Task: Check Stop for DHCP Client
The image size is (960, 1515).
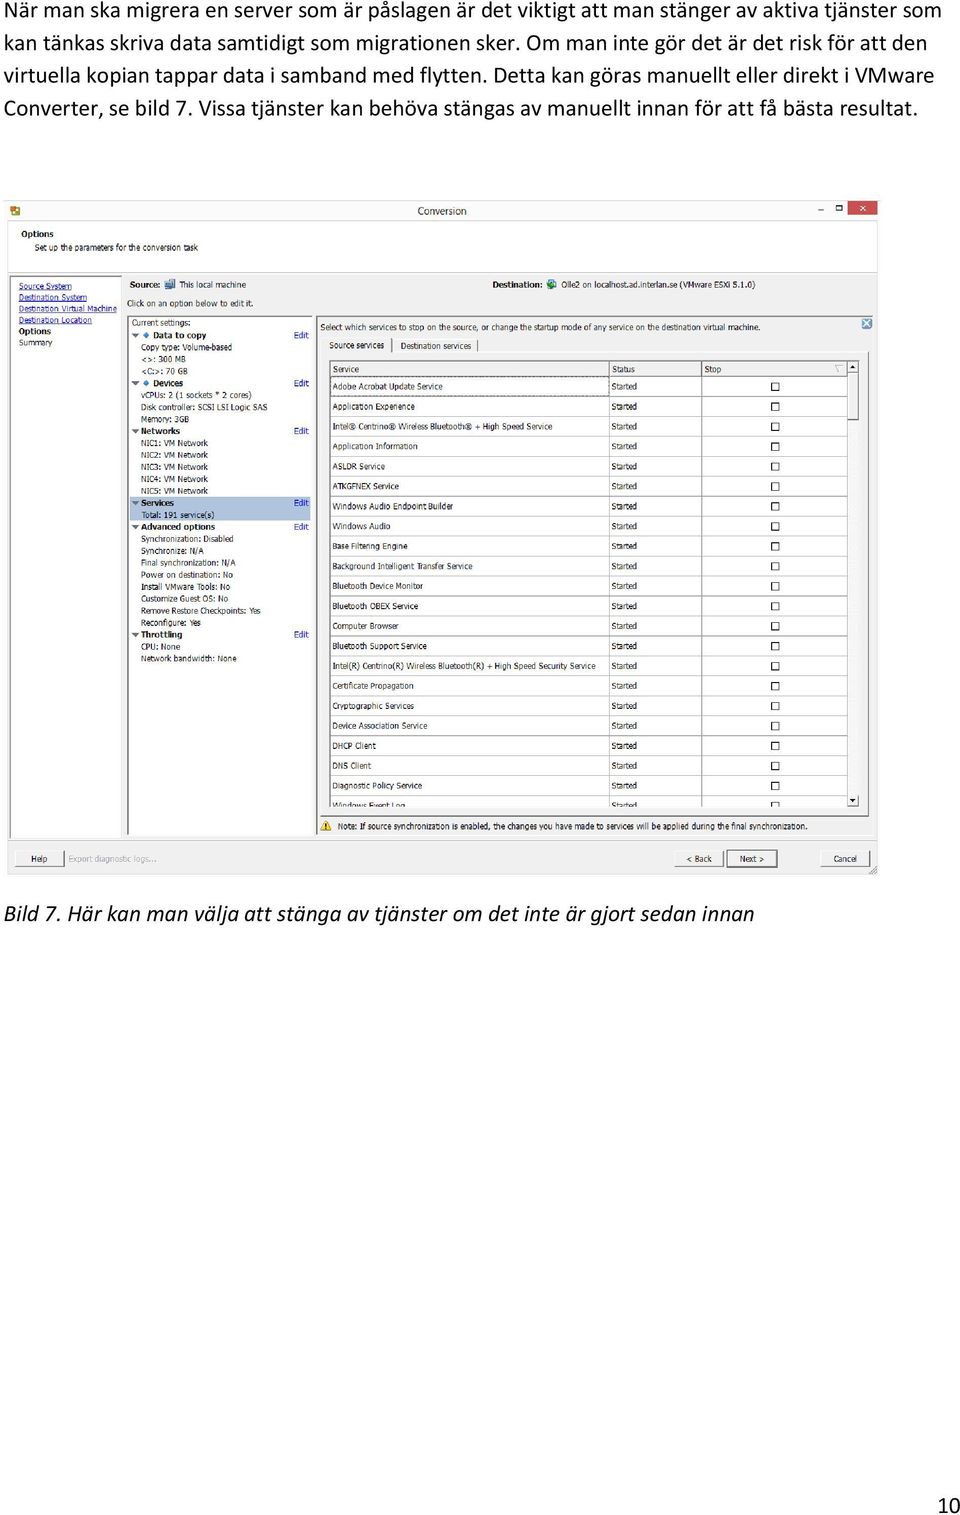Action: click(x=775, y=747)
